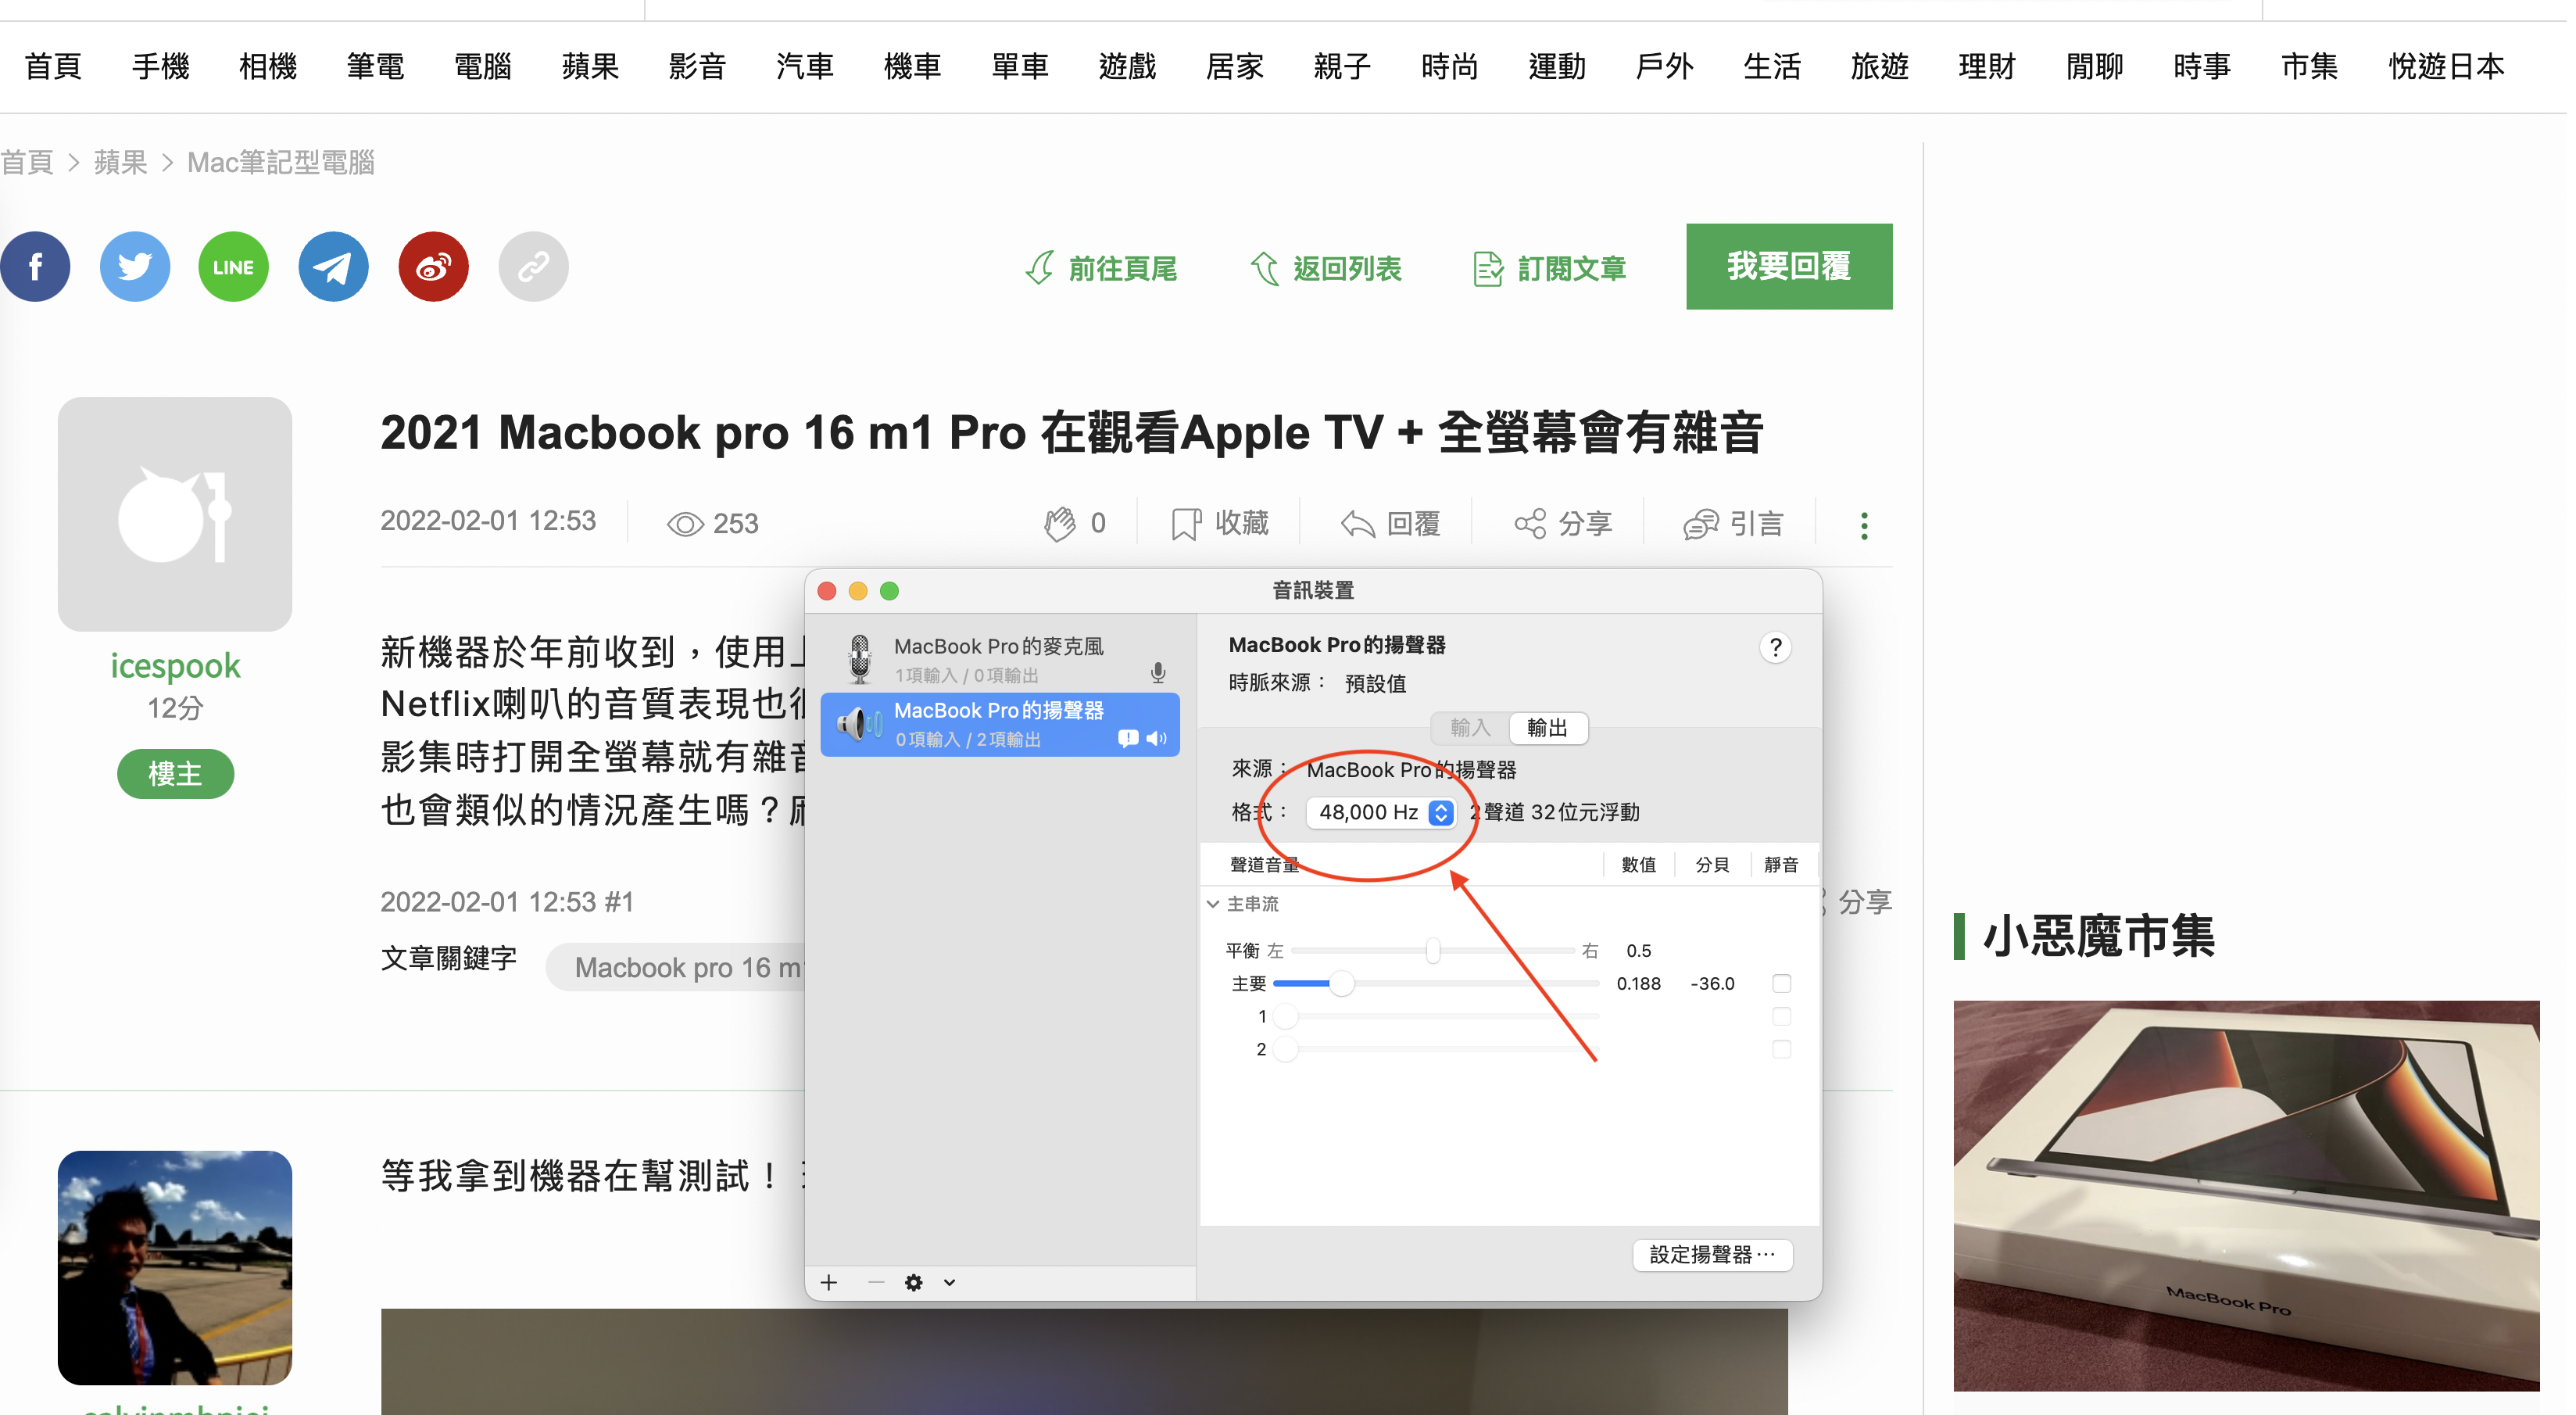The width and height of the screenshot is (2576, 1415).
Task: Open 遊戲 category in navigation
Action: tap(1128, 67)
